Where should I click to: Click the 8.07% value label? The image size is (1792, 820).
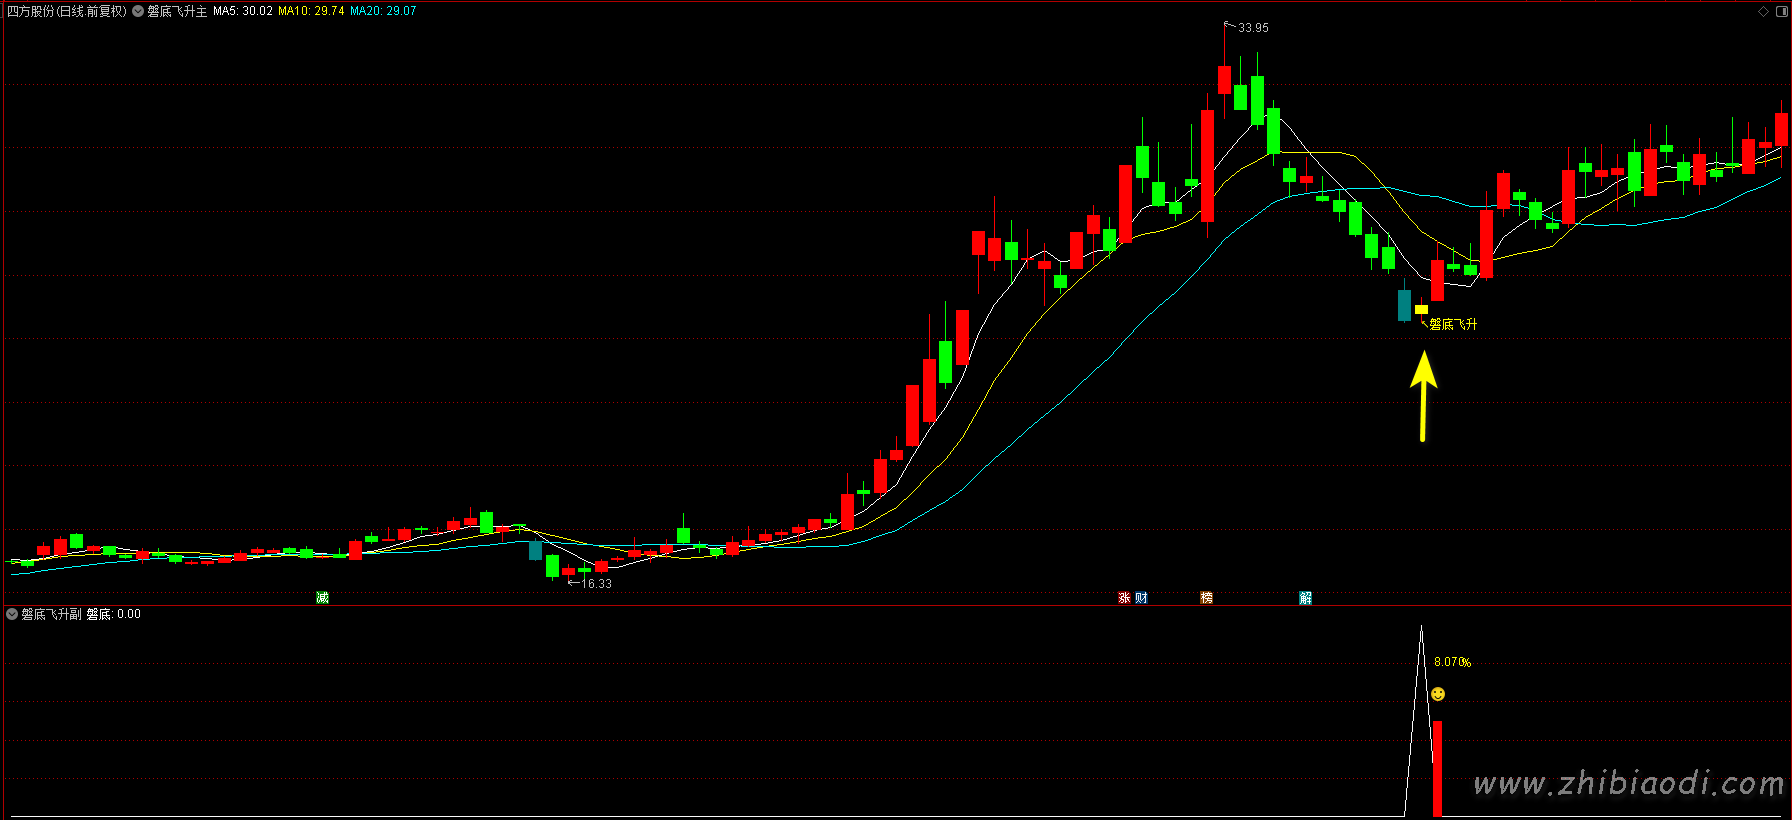pyautogui.click(x=1452, y=662)
